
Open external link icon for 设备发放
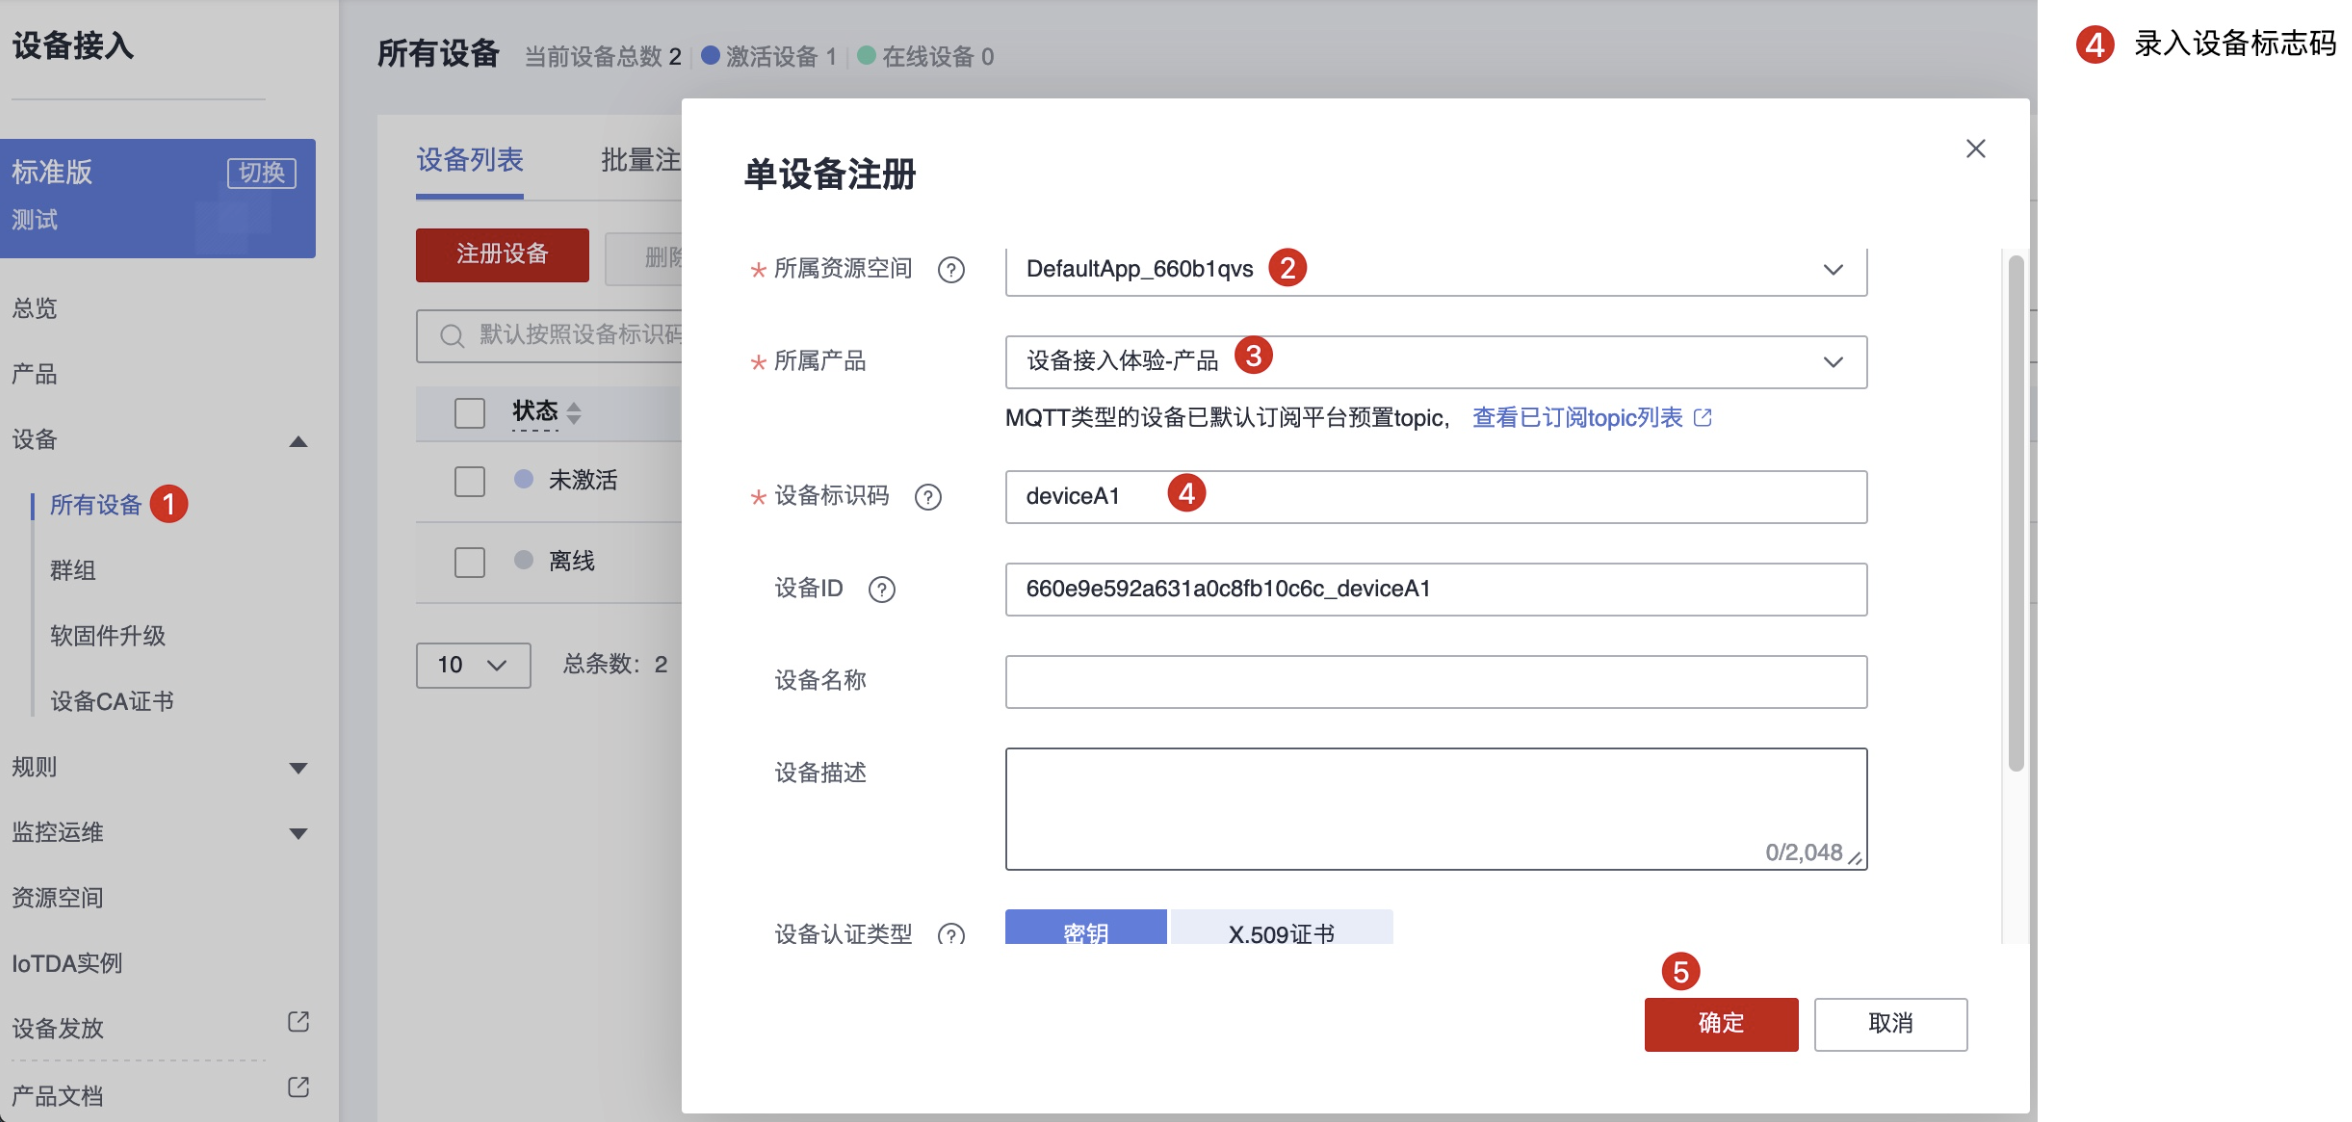tap(298, 1022)
